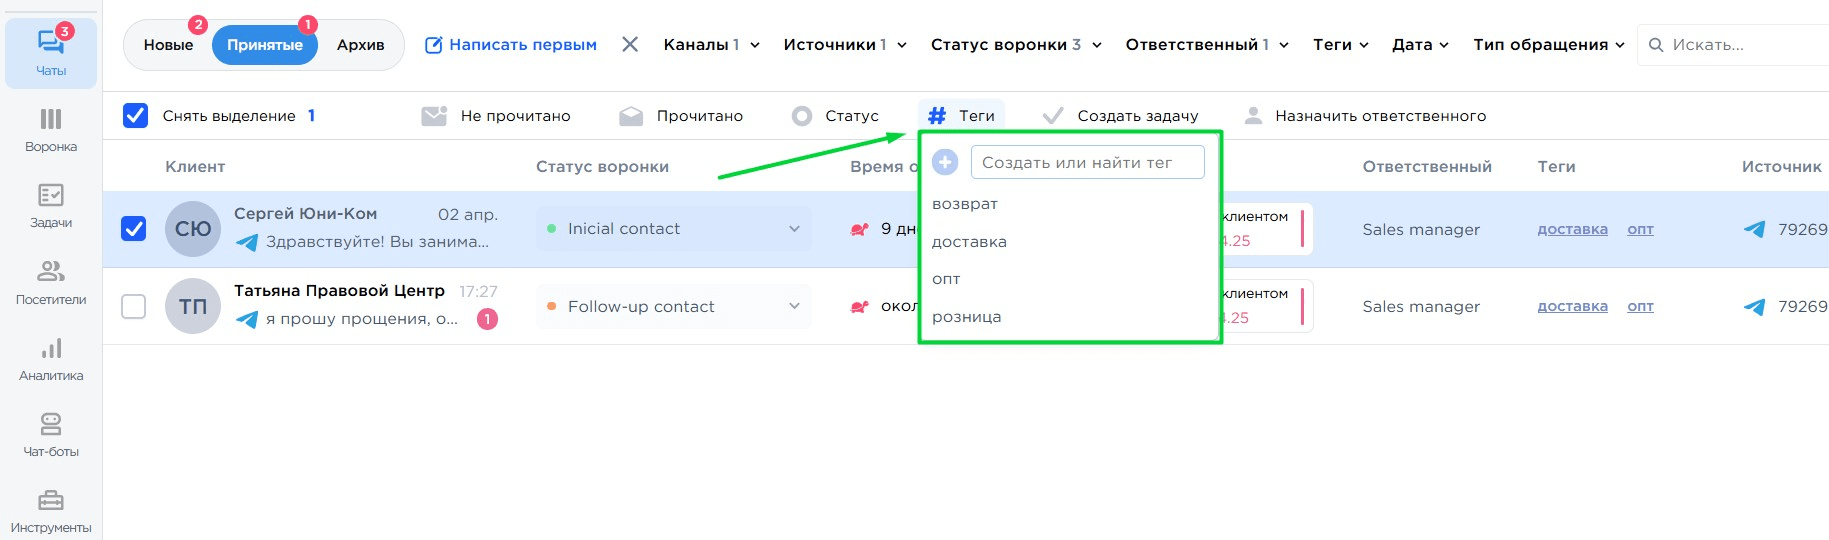Expand the Теги filter in top bar
This screenshot has width=1829, height=540.
point(1341,45)
